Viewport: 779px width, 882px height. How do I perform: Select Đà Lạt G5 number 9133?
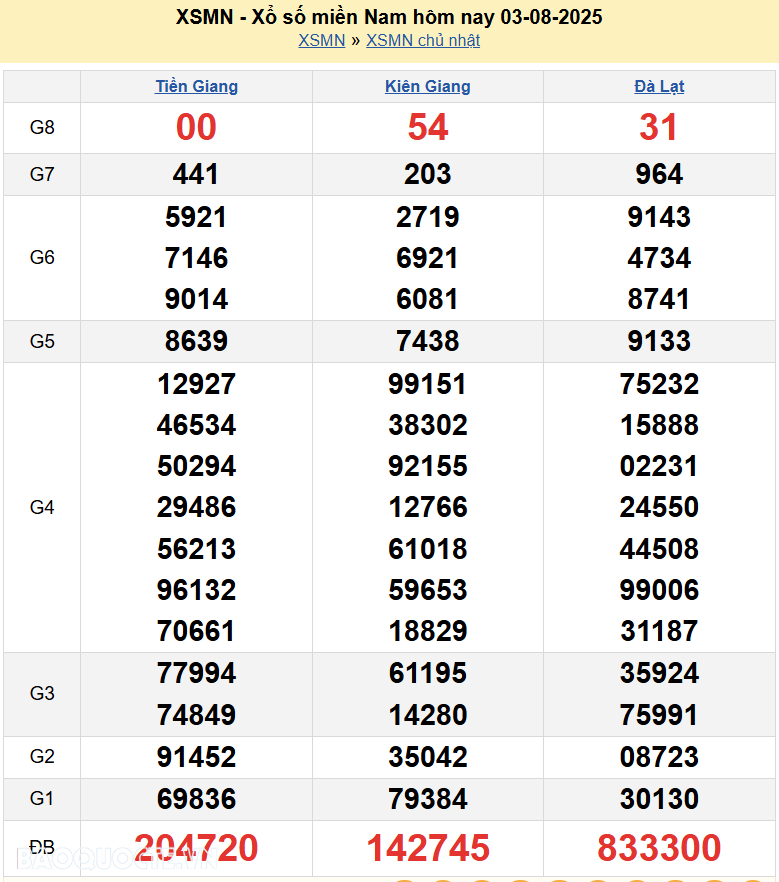pyautogui.click(x=659, y=341)
